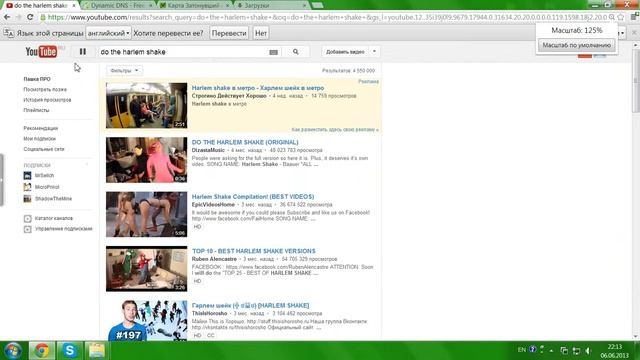This screenshot has height=360, width=640.
Task: Open Социальные сети in sidebar
Action: (44, 149)
